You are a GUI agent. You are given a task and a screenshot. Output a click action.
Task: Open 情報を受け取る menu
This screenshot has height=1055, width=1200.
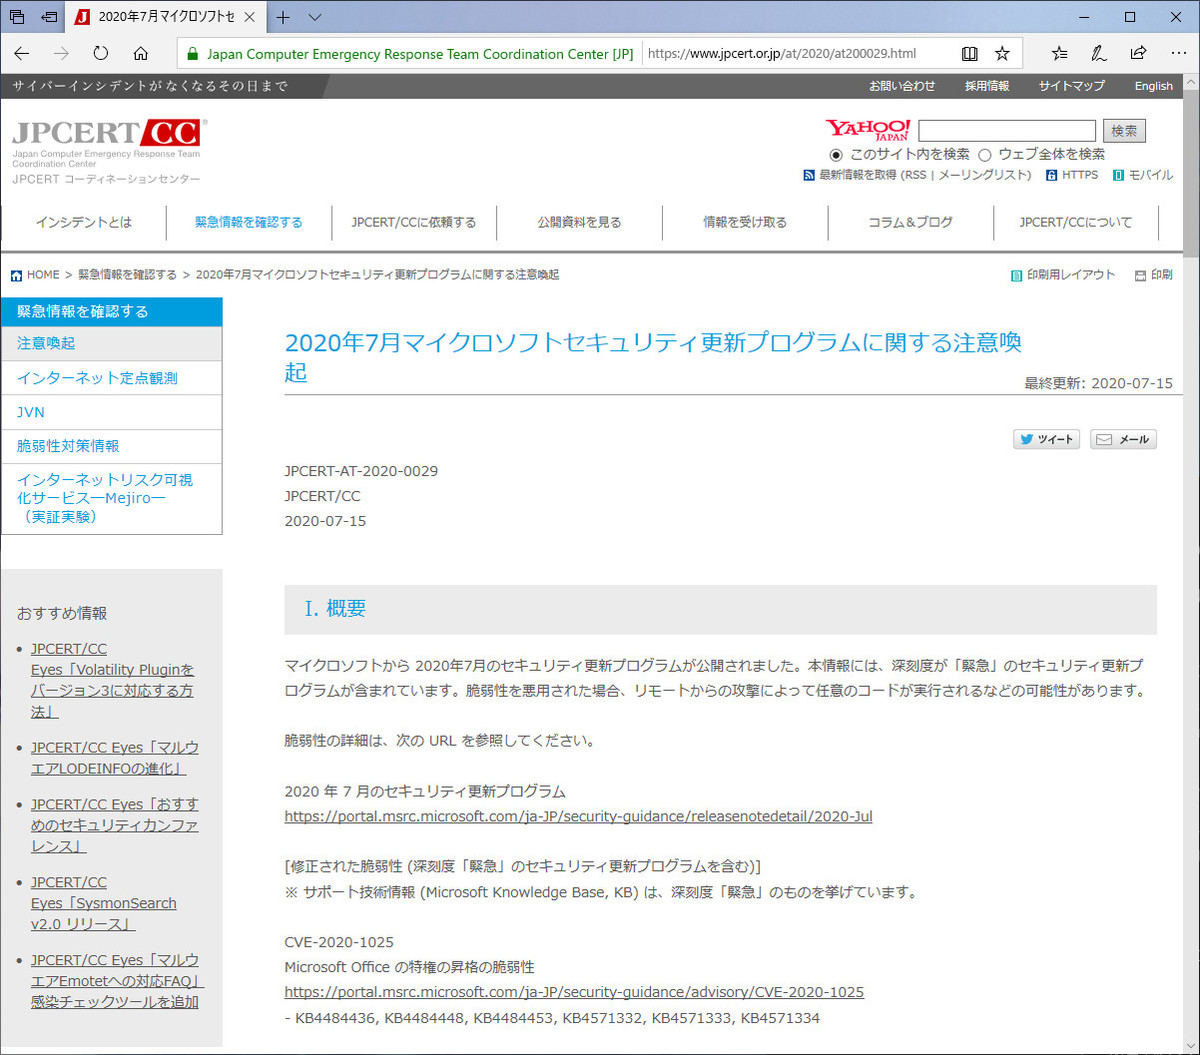click(745, 222)
